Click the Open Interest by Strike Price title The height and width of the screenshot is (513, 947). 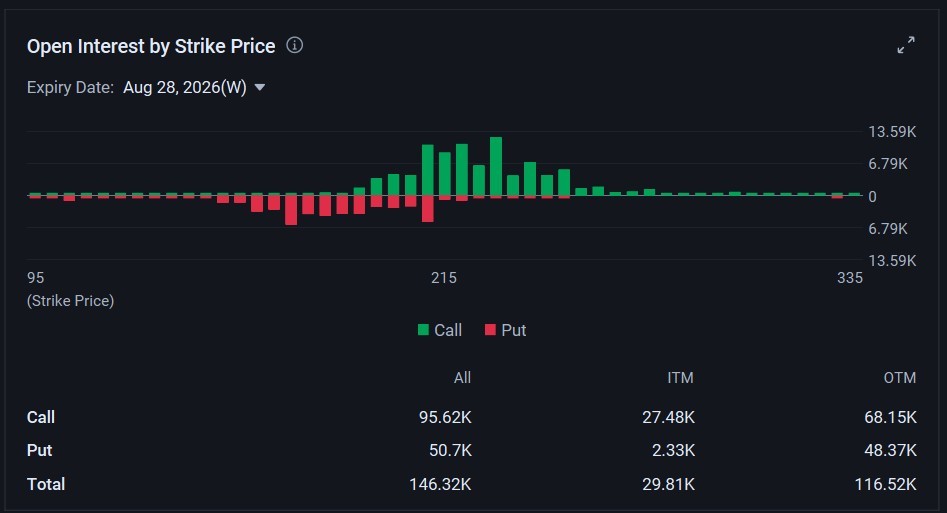click(151, 46)
